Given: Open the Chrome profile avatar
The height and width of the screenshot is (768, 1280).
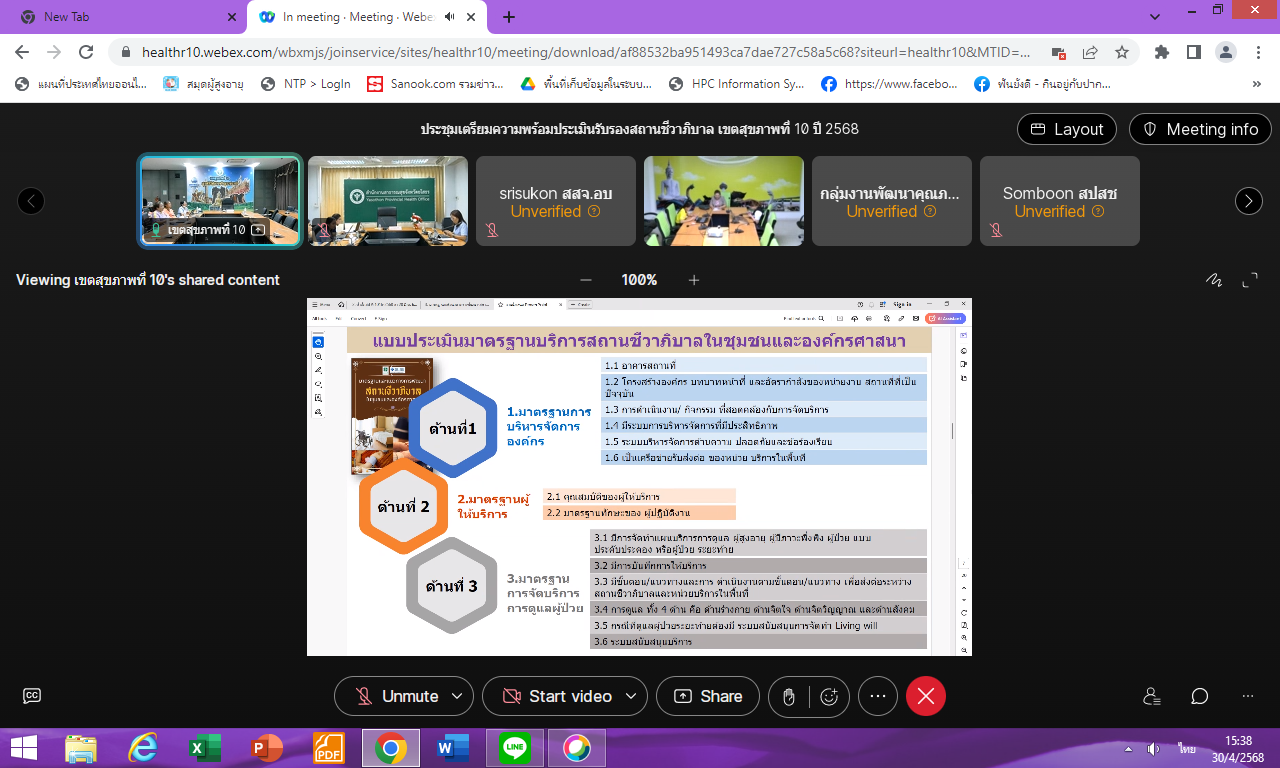Looking at the screenshot, I should [1225, 52].
